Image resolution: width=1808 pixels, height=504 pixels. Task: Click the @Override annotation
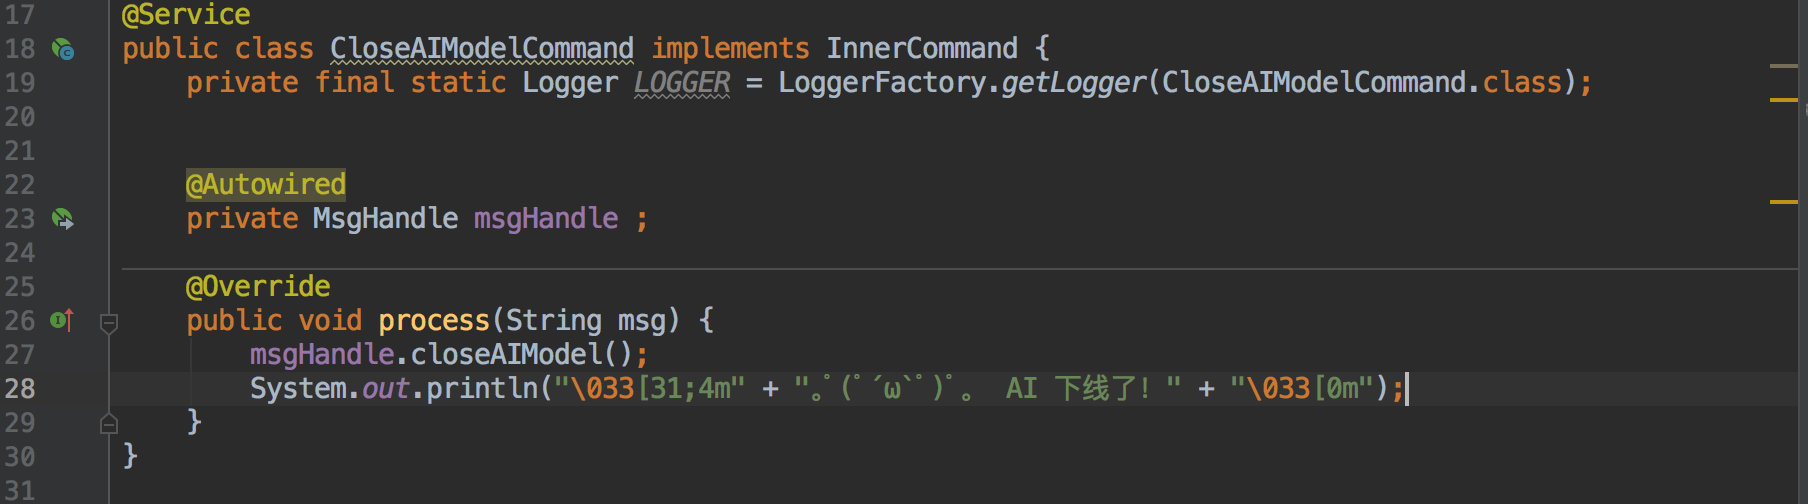(257, 287)
